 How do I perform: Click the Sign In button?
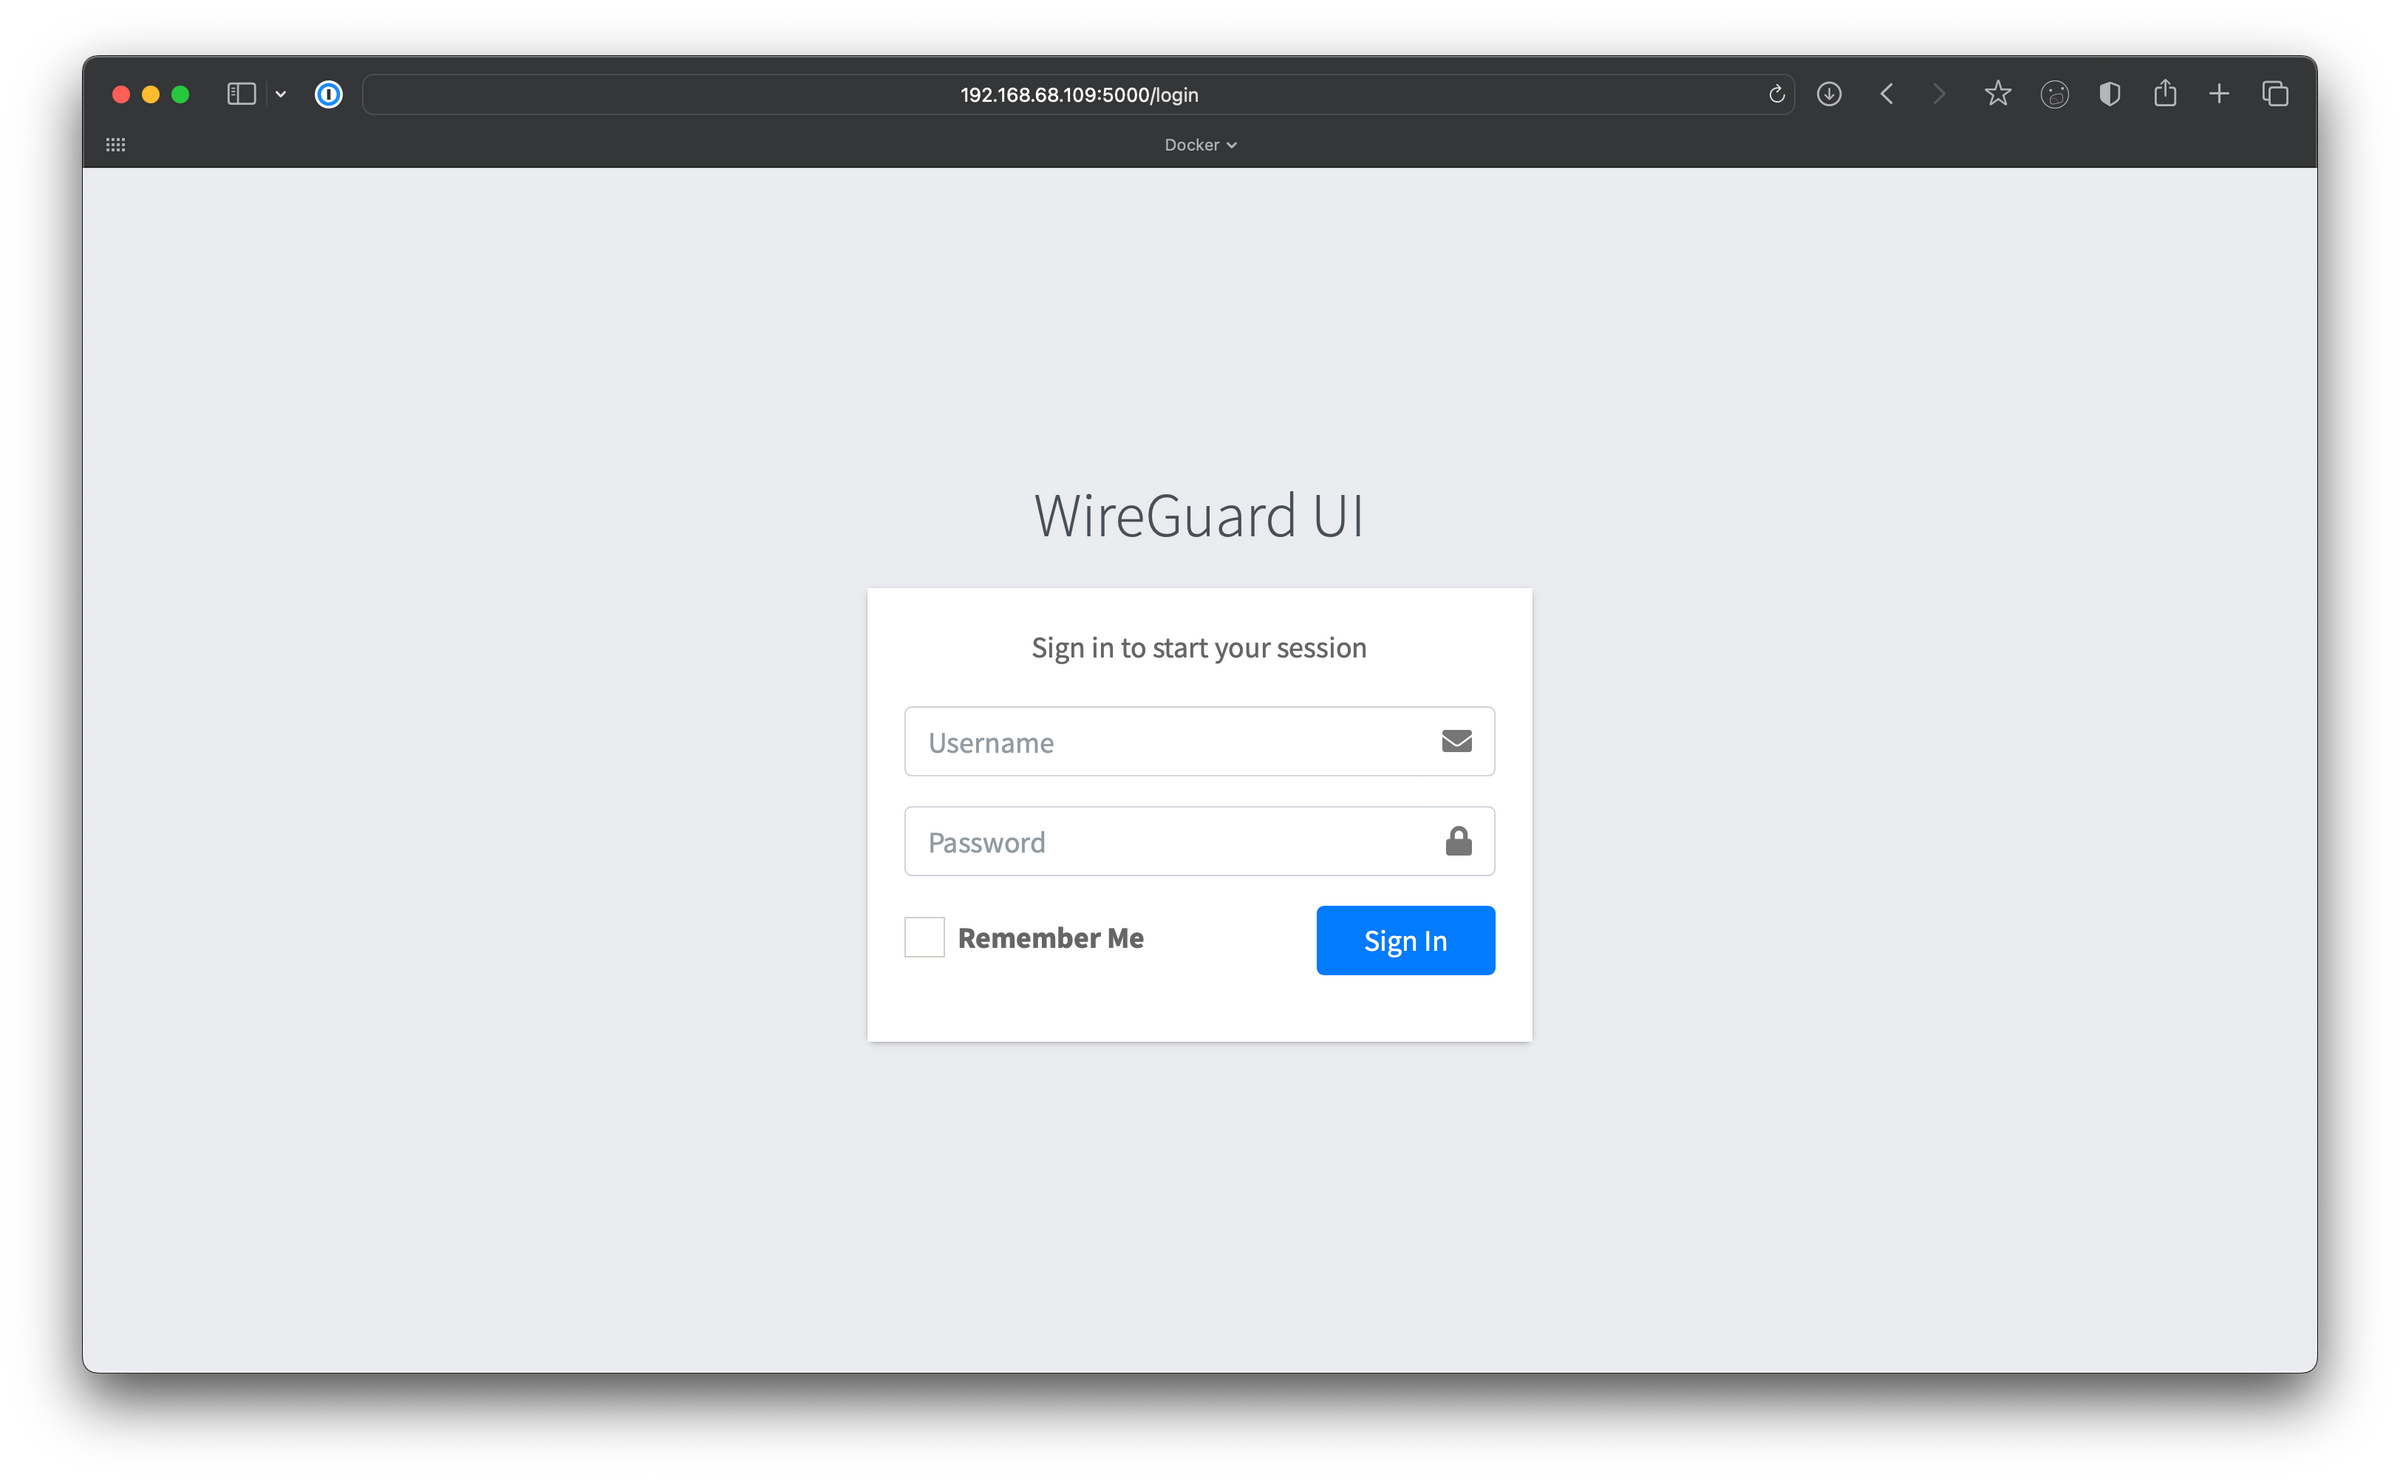1404,940
